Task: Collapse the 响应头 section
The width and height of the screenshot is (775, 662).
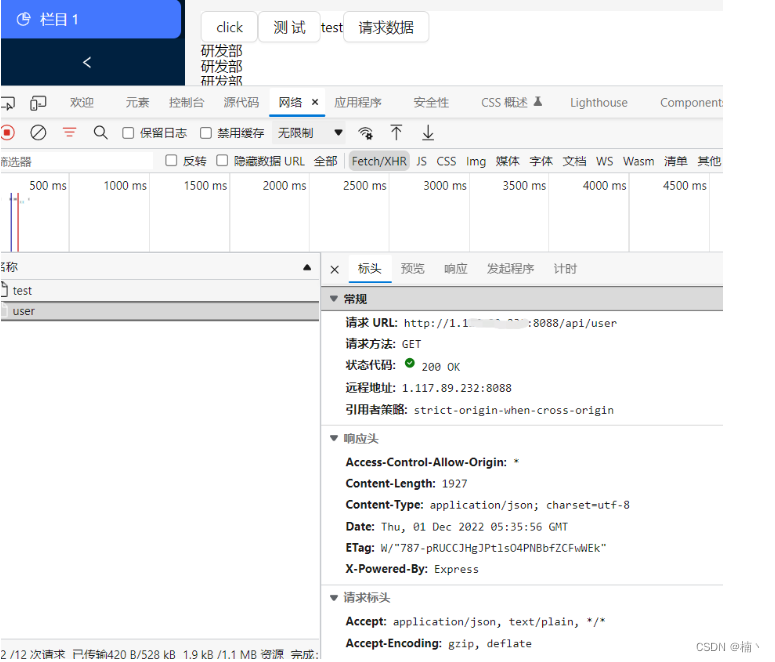Action: pos(334,439)
